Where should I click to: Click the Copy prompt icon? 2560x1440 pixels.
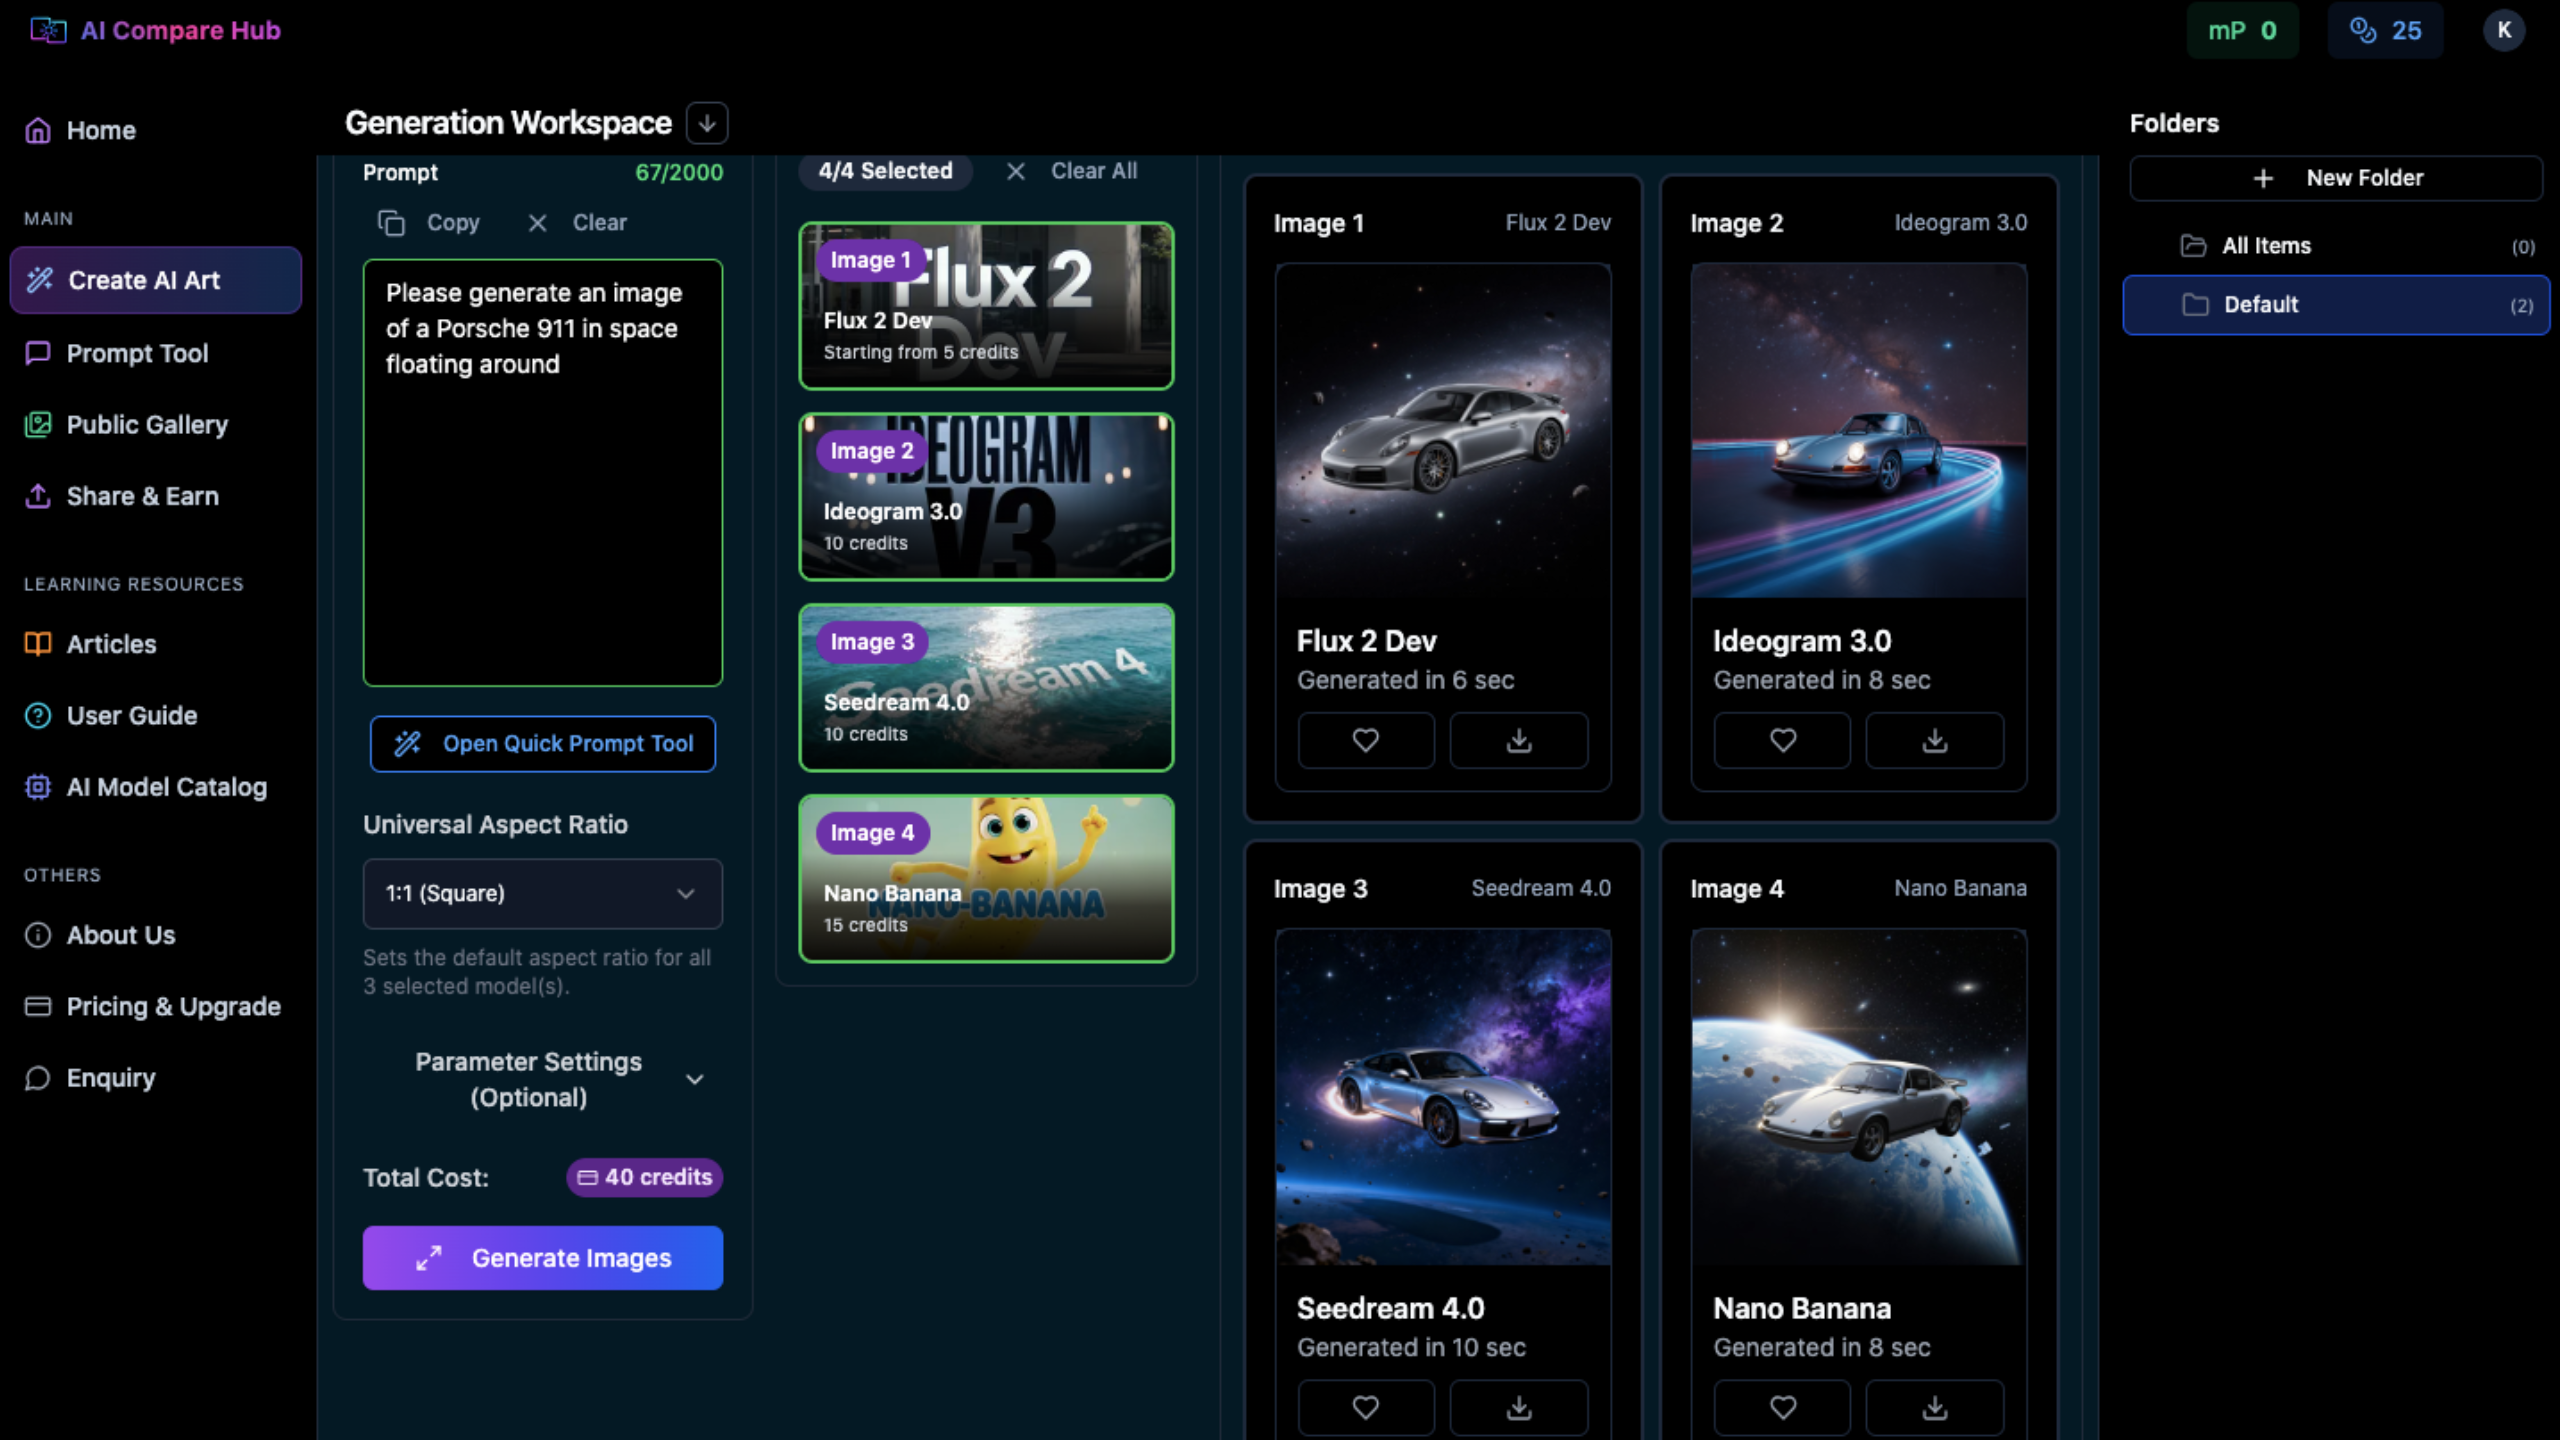(391, 223)
